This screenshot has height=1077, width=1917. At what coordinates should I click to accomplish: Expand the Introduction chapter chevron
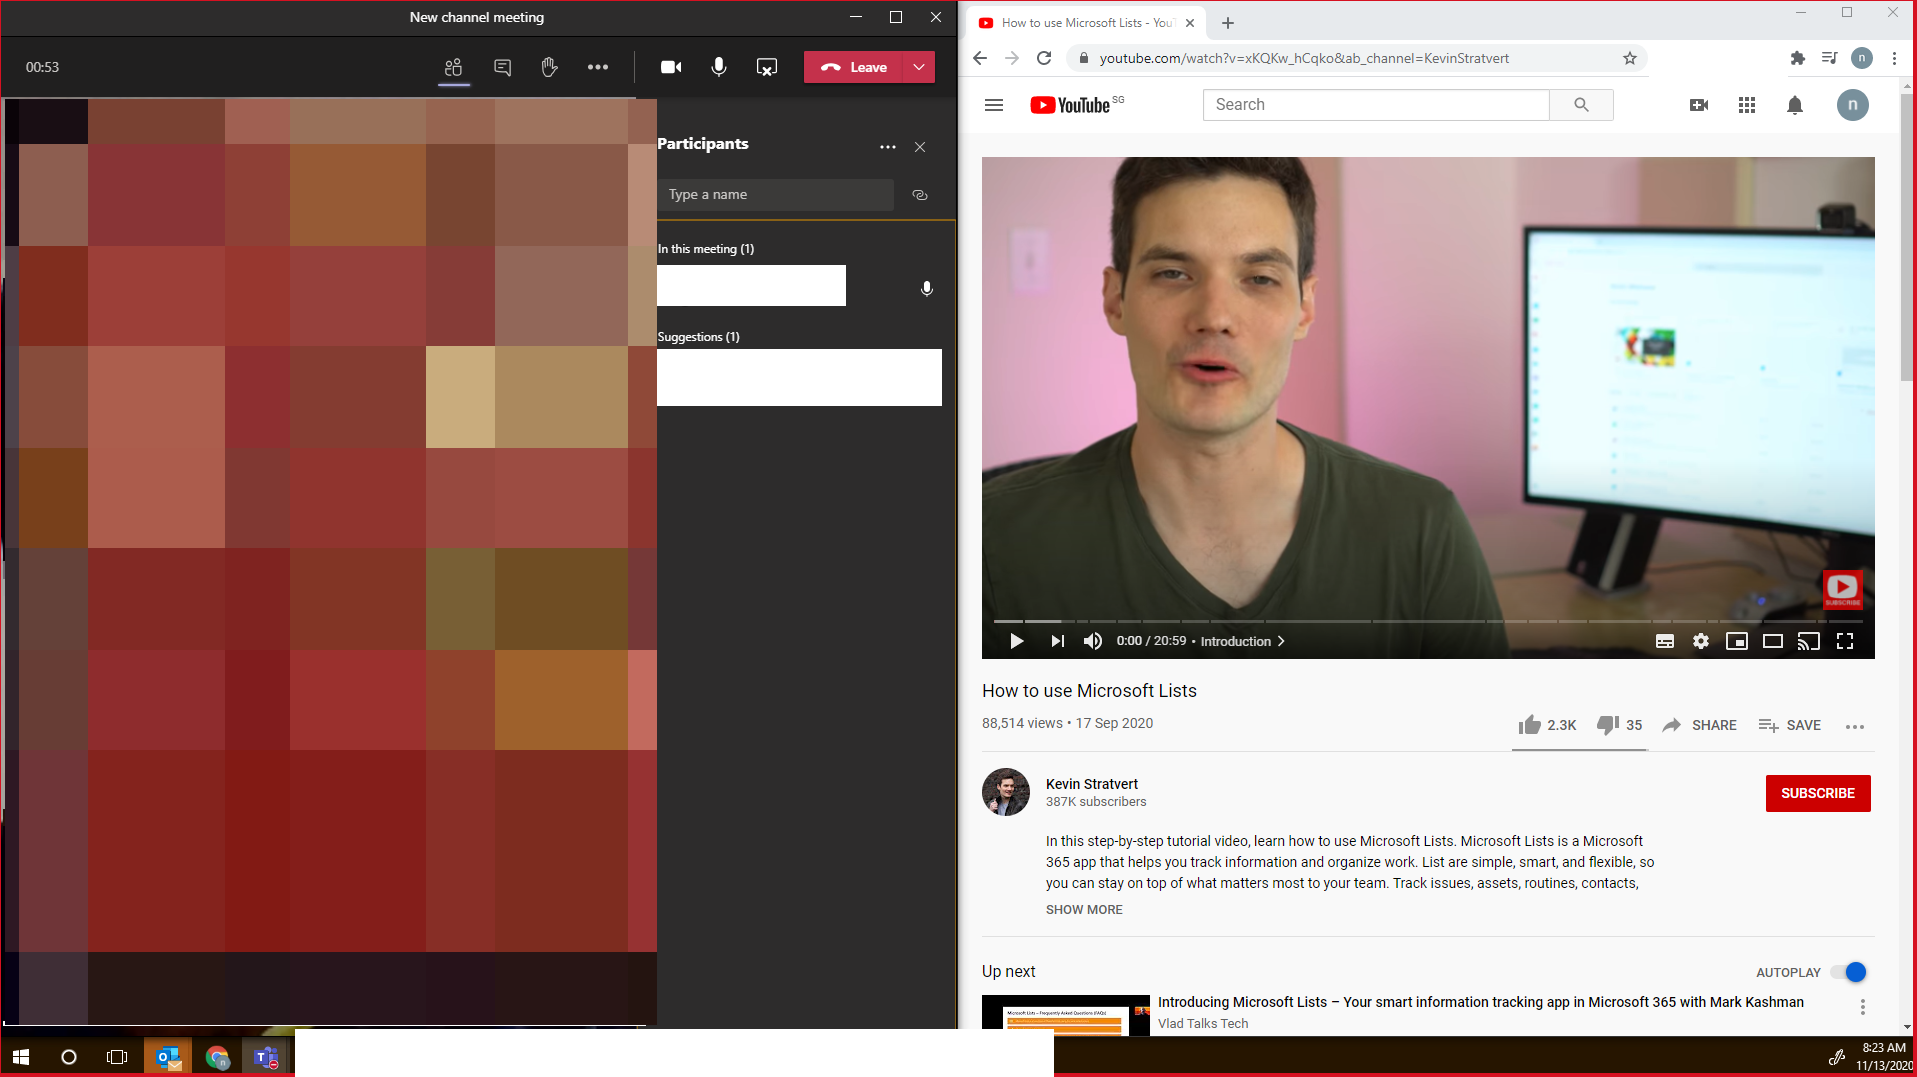(1281, 641)
